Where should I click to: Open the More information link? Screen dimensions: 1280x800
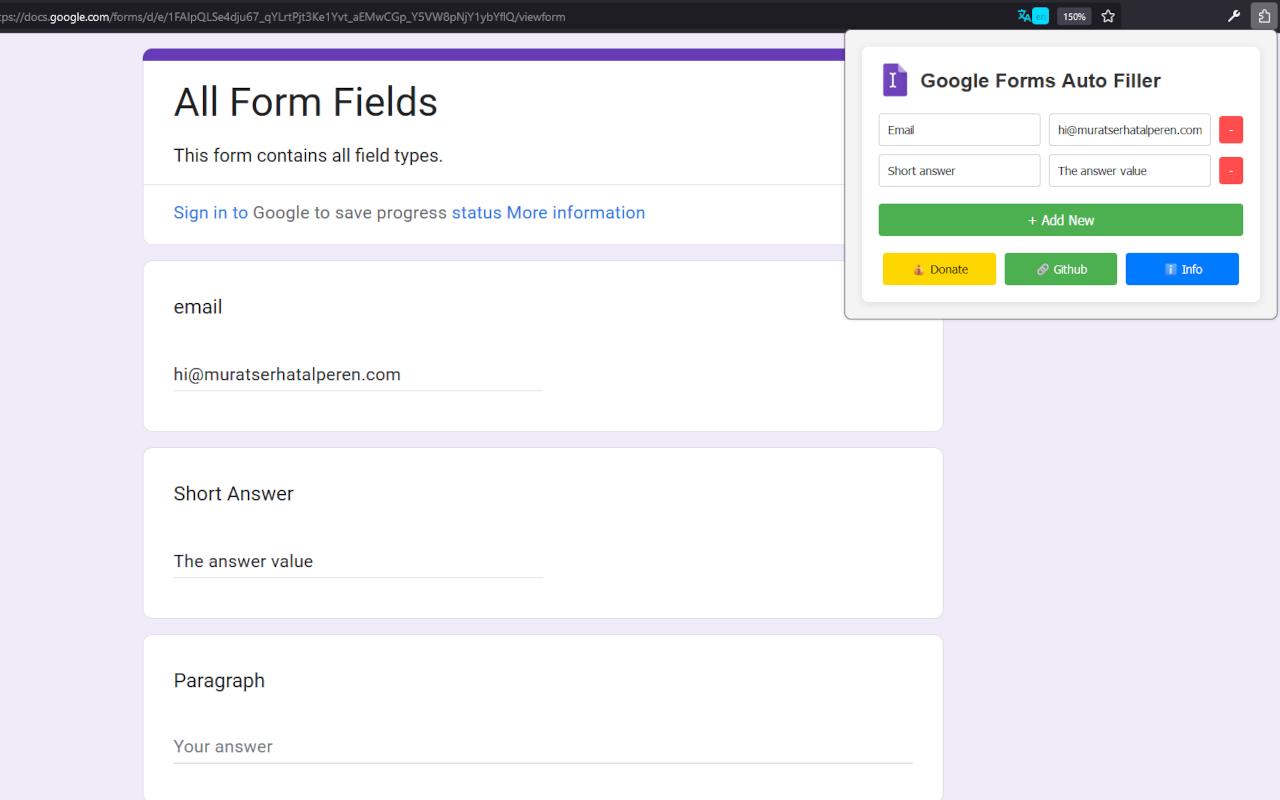point(575,212)
